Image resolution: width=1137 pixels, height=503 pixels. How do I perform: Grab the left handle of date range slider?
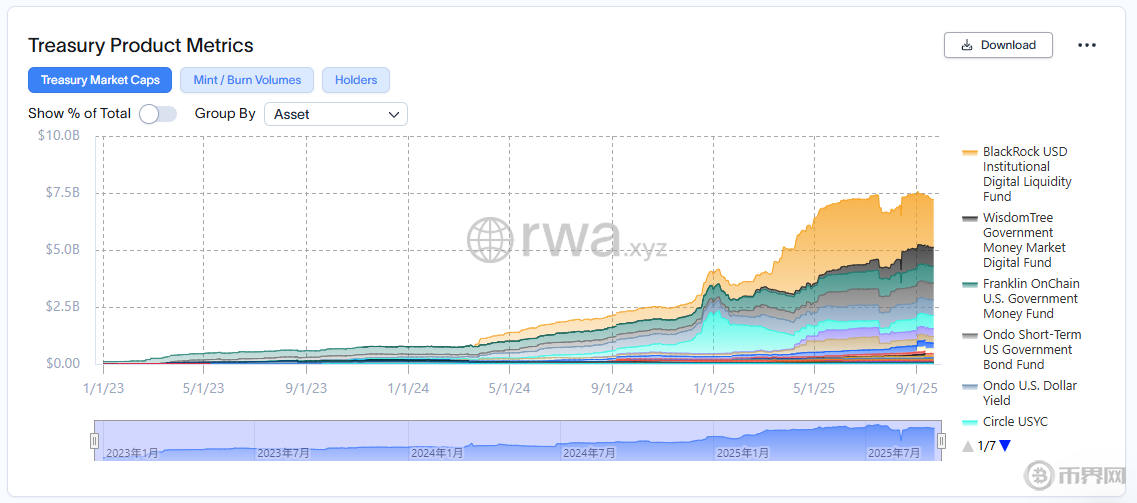pyautogui.click(x=95, y=441)
